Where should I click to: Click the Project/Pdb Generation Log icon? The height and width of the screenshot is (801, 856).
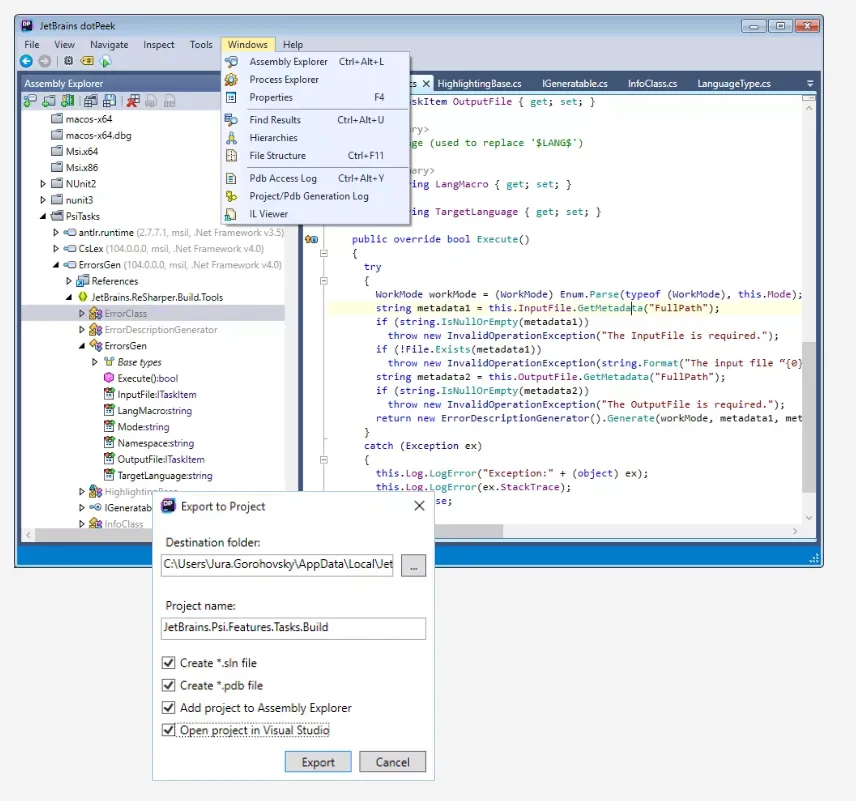point(231,196)
